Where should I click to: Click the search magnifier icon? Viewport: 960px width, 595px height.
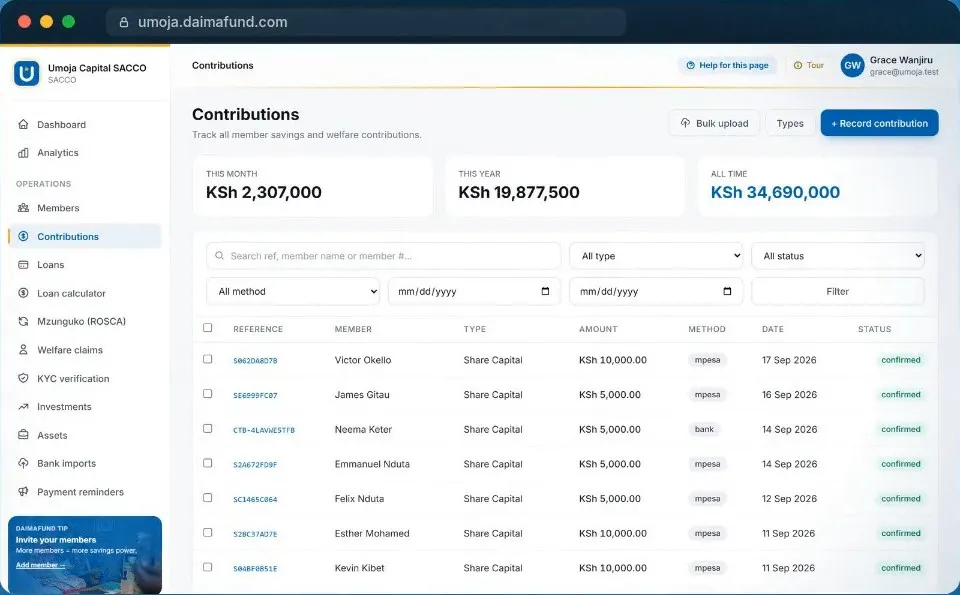[x=219, y=256]
